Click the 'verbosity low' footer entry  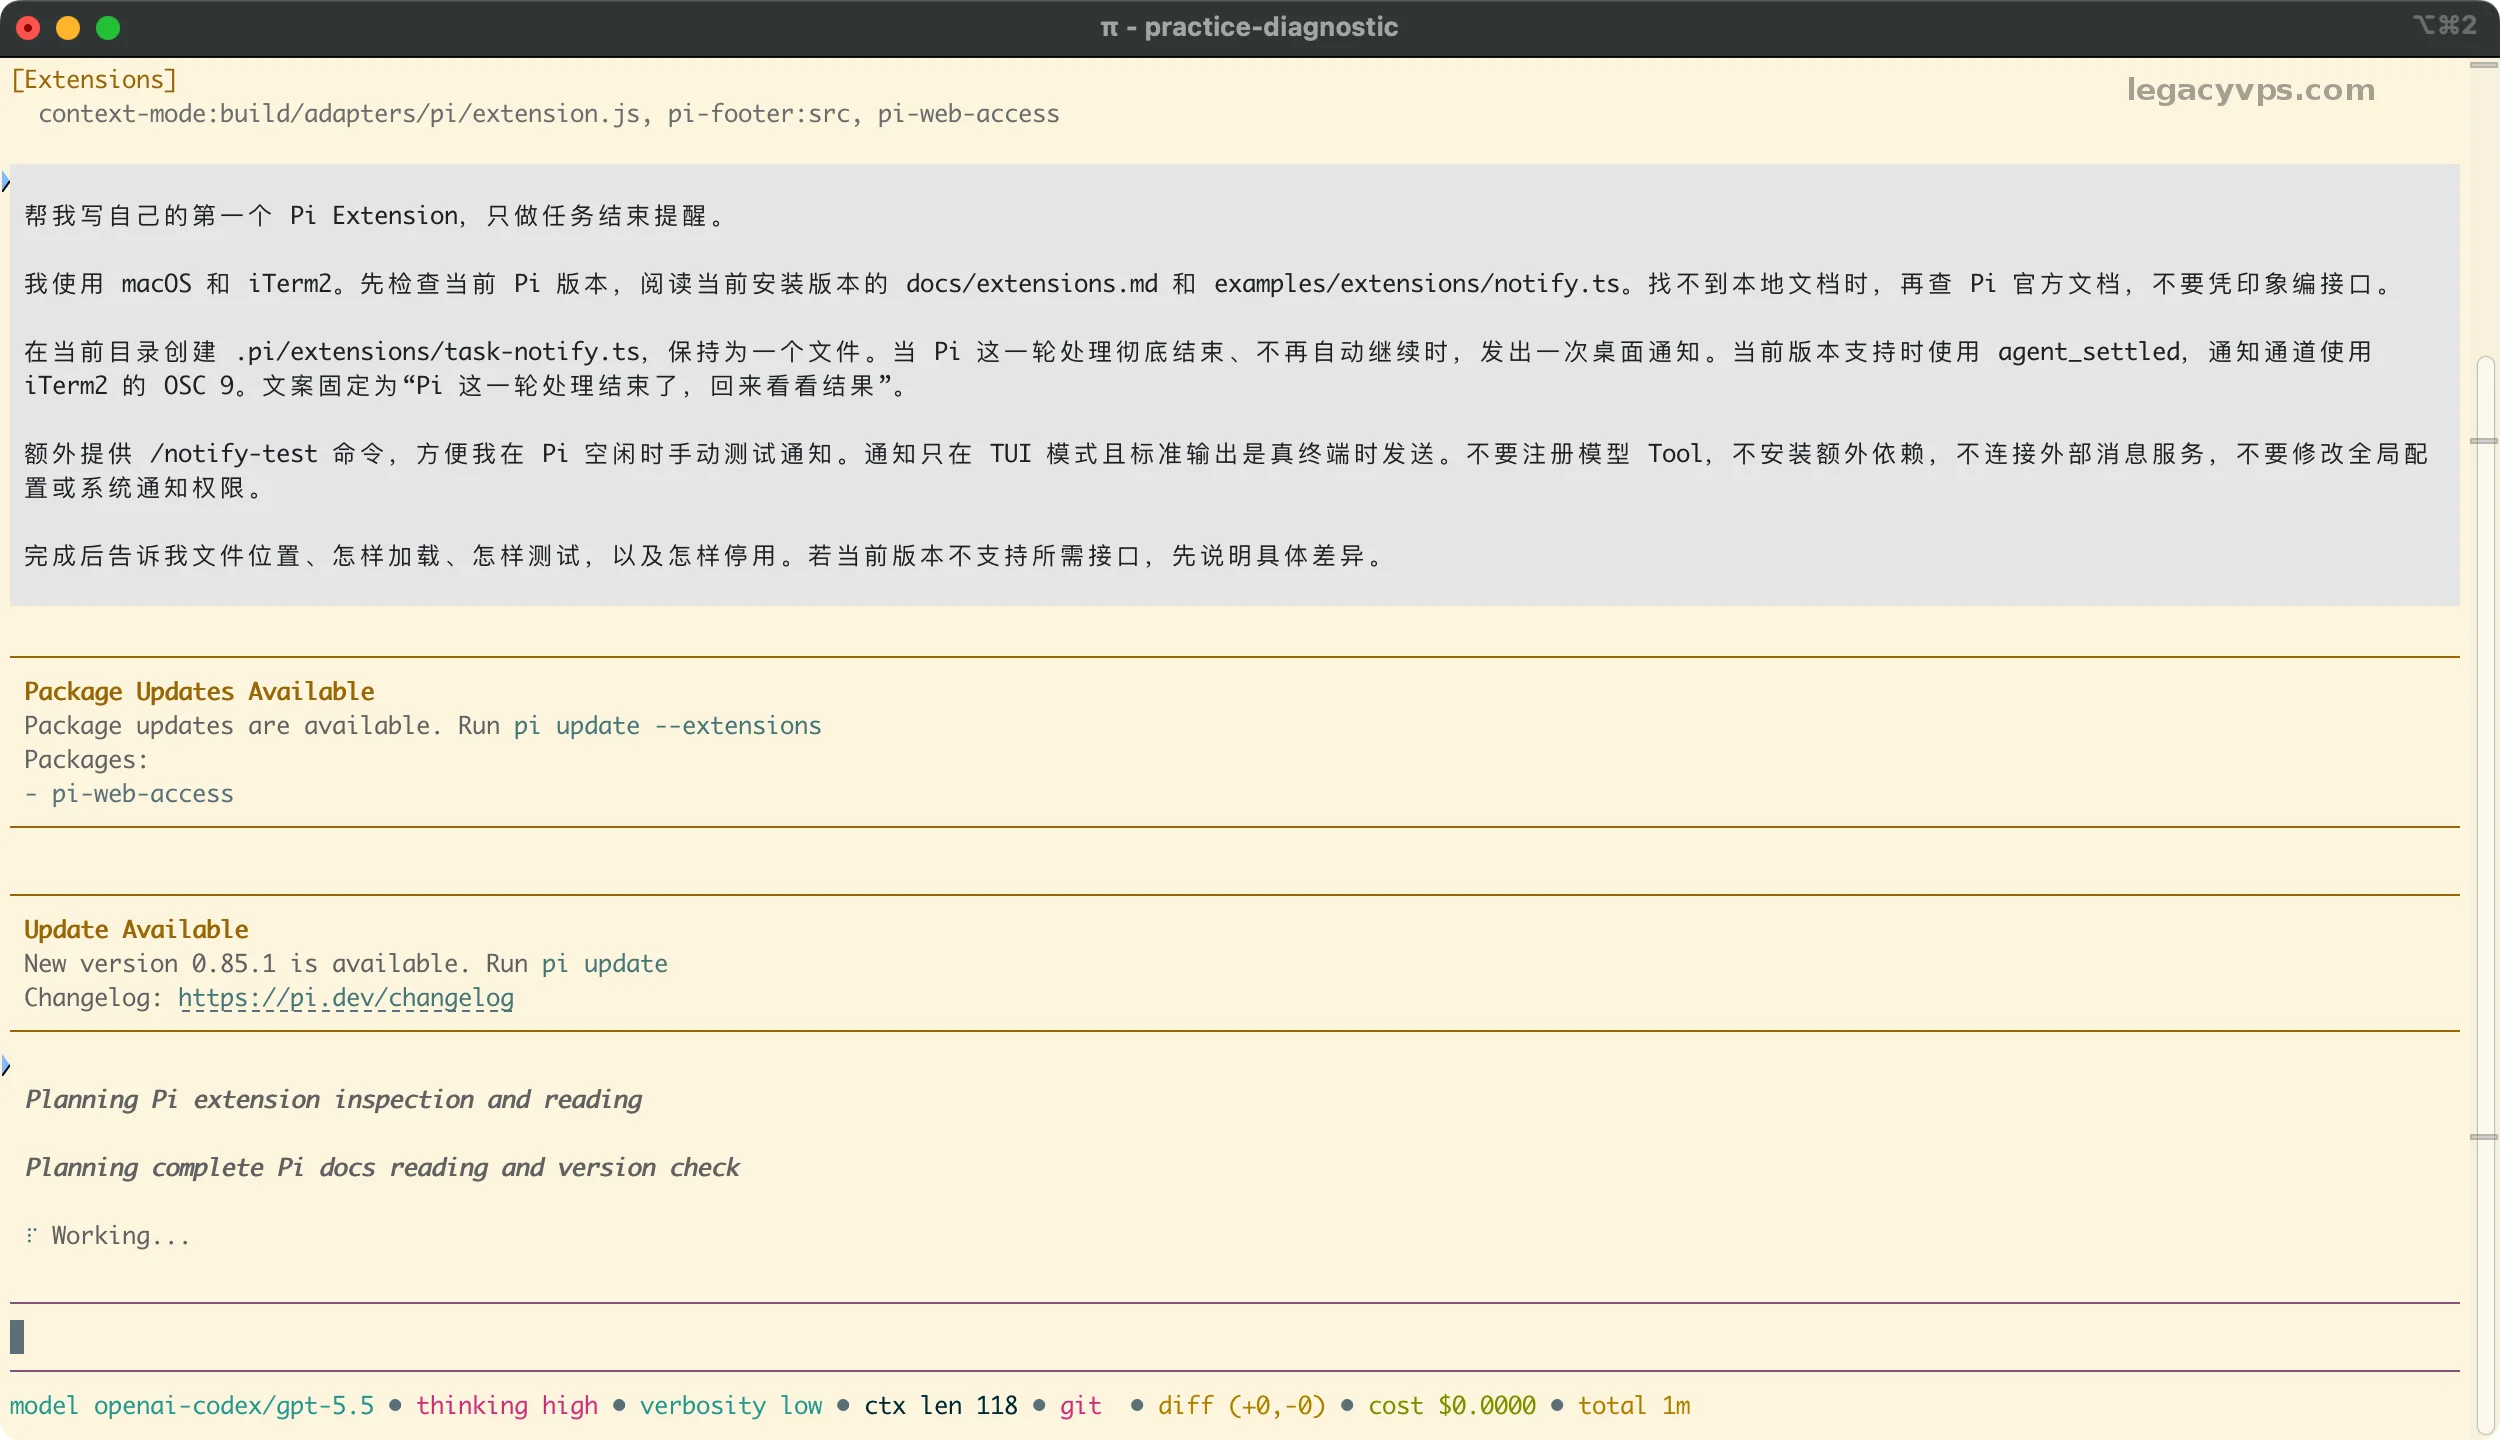(731, 1406)
